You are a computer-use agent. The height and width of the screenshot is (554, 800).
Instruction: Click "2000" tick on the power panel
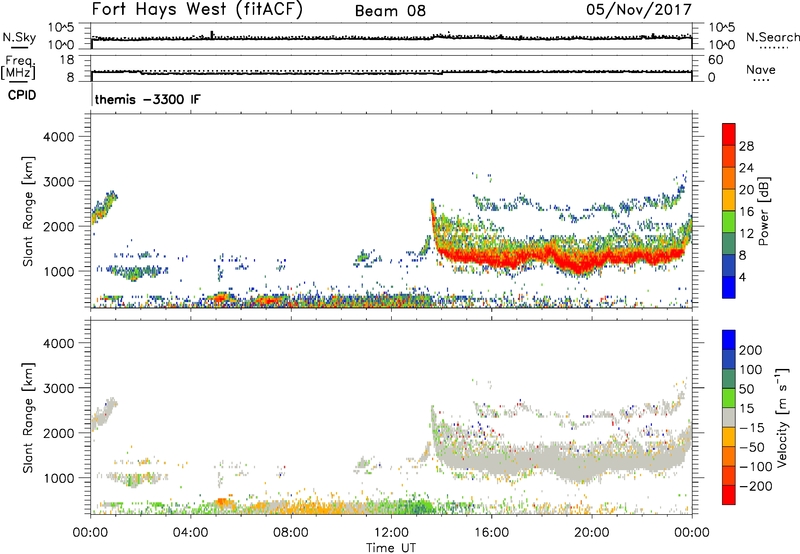click(59, 226)
